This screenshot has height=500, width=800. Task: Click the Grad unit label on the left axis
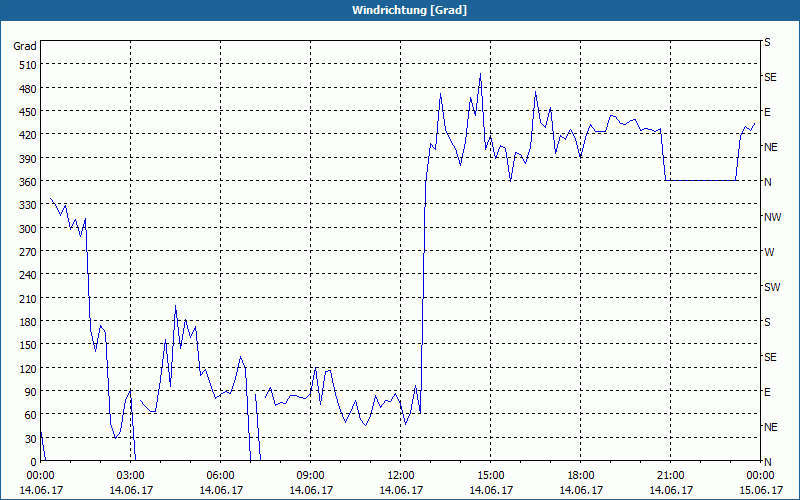25,46
